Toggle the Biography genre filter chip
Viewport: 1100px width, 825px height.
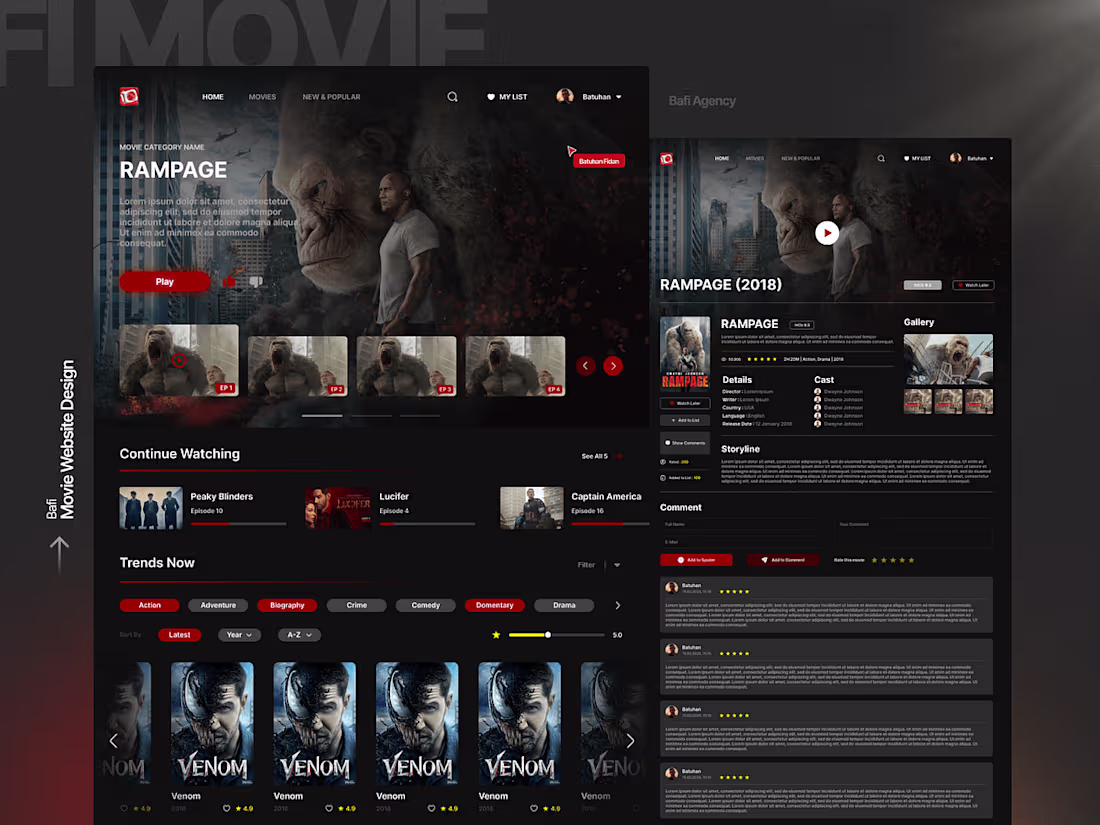(x=287, y=605)
